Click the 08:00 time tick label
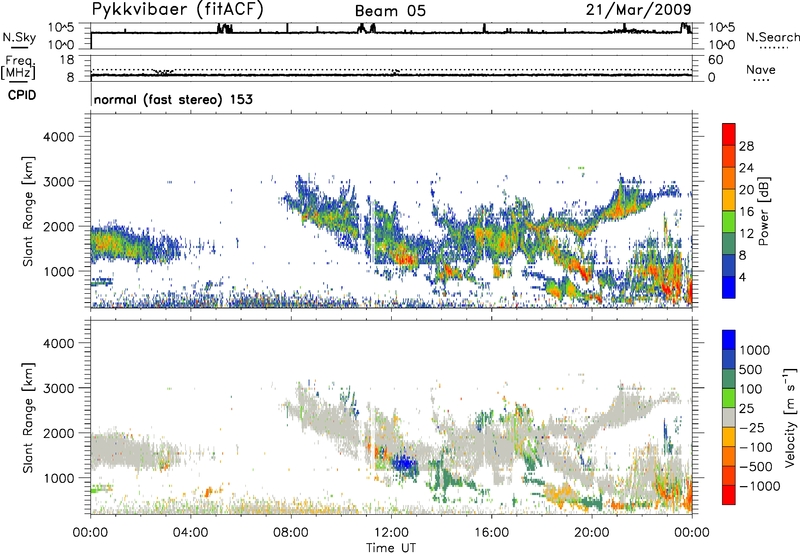 click(x=291, y=533)
